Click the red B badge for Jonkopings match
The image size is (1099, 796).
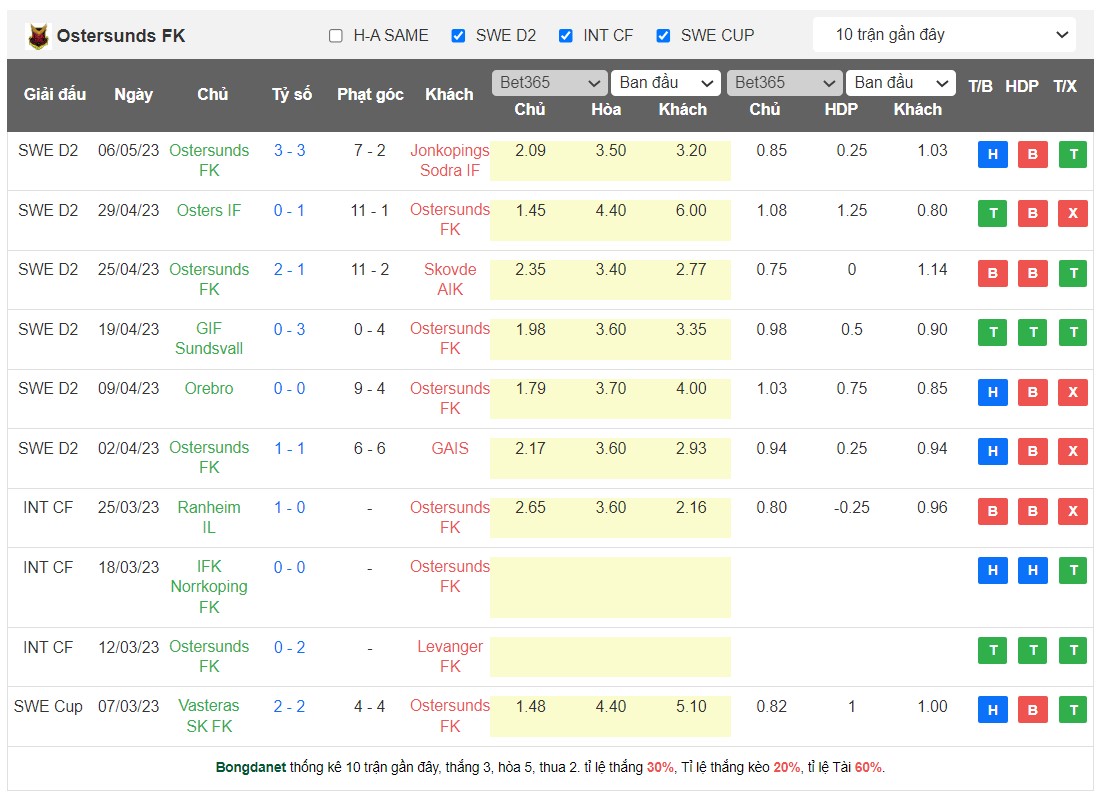click(1032, 154)
